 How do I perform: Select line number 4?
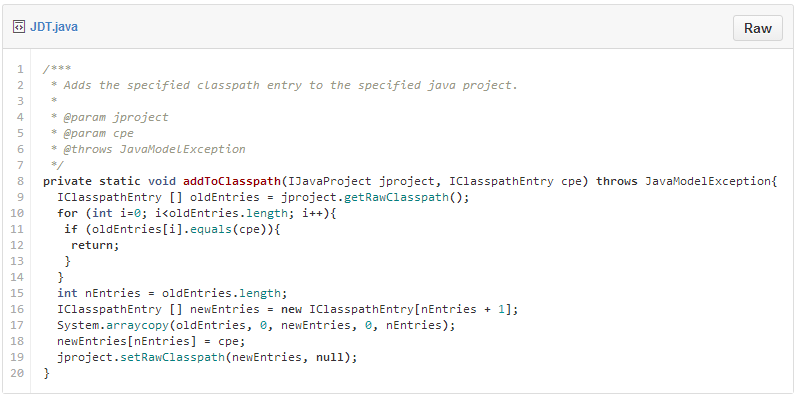click(21, 117)
